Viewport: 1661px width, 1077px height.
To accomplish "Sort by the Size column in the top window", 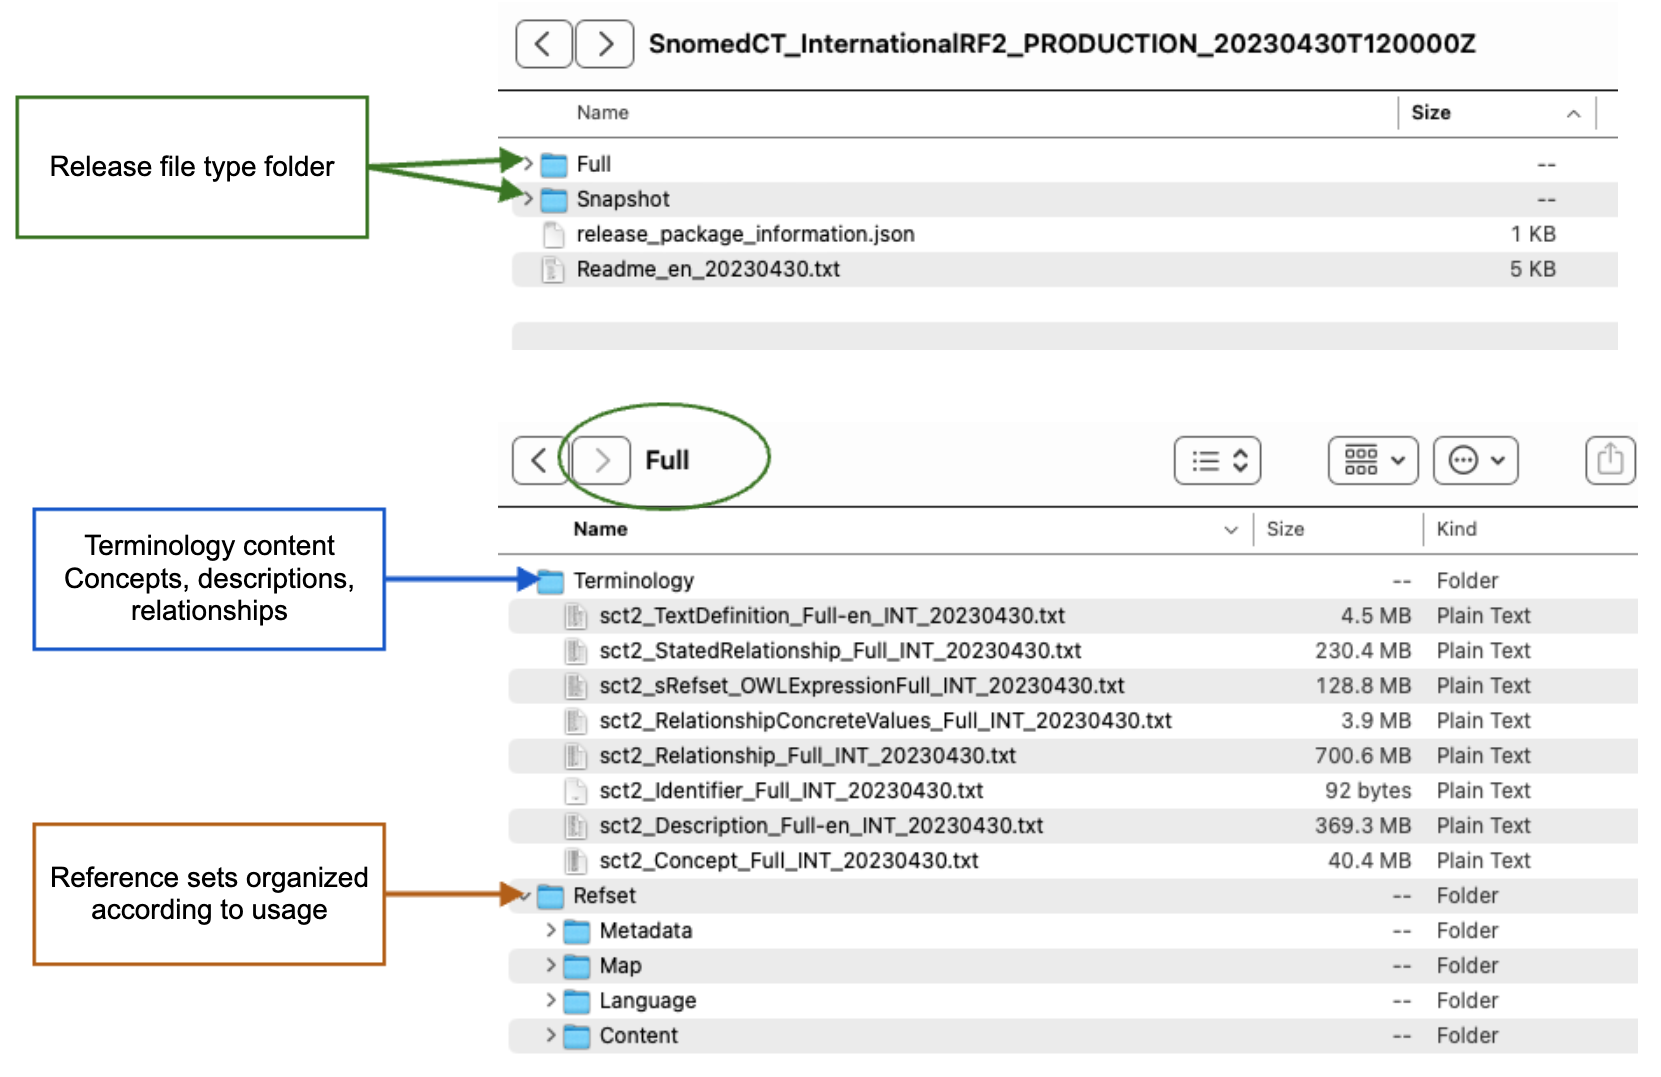I will click(1431, 113).
